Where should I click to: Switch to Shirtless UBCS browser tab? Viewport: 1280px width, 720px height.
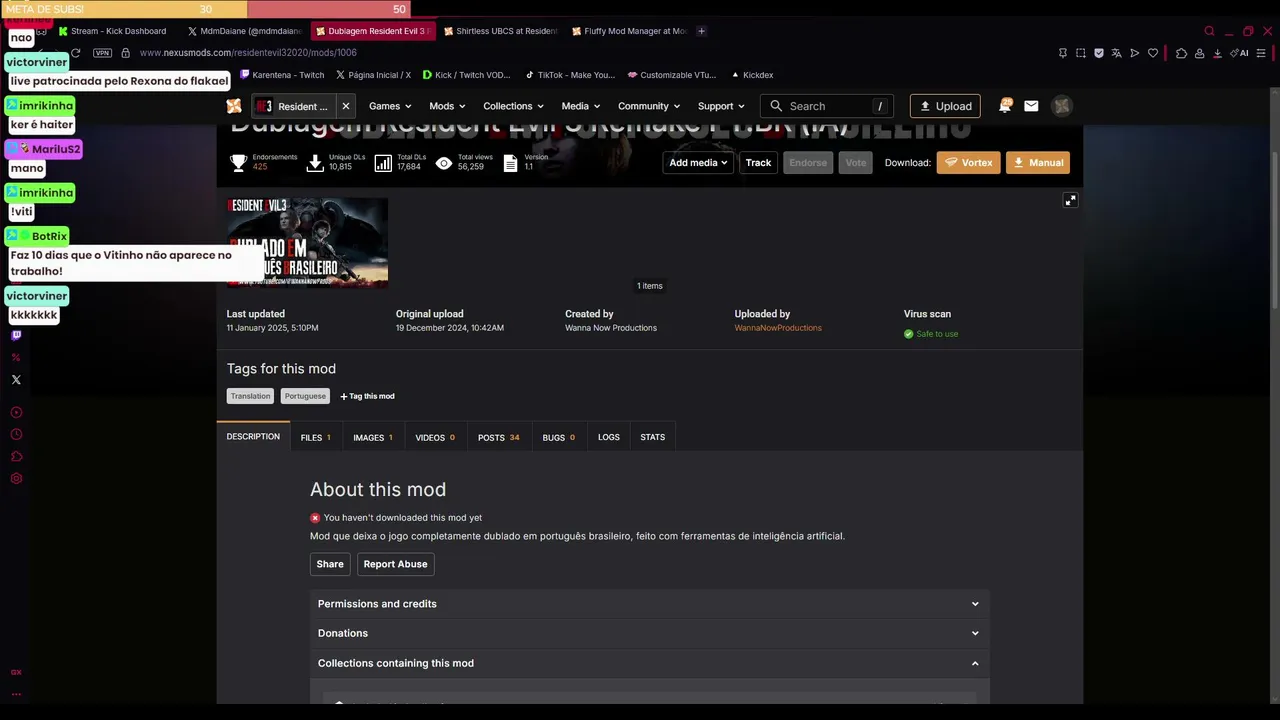tap(500, 31)
